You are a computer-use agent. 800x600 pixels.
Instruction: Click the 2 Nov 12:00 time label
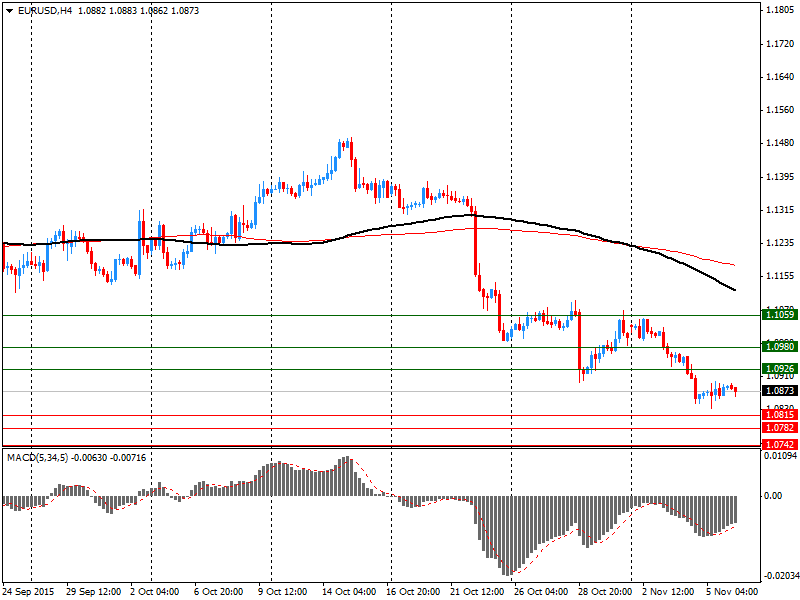pos(667,592)
